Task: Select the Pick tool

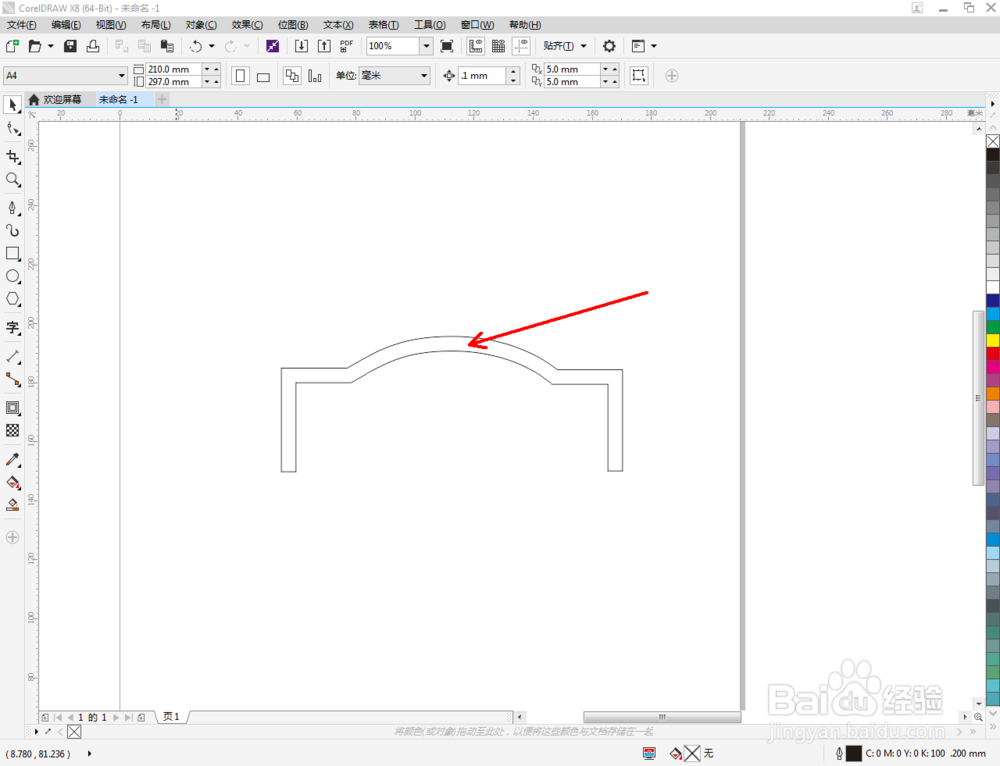Action: (13, 105)
